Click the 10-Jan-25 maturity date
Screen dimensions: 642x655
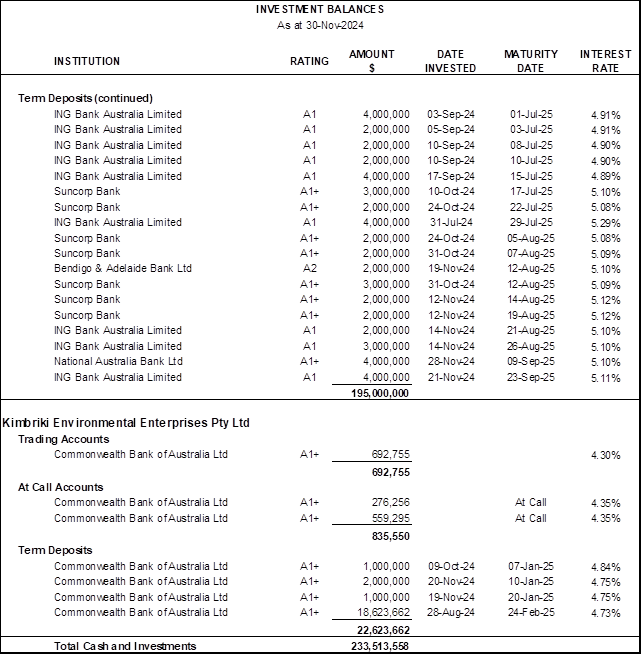click(x=531, y=581)
